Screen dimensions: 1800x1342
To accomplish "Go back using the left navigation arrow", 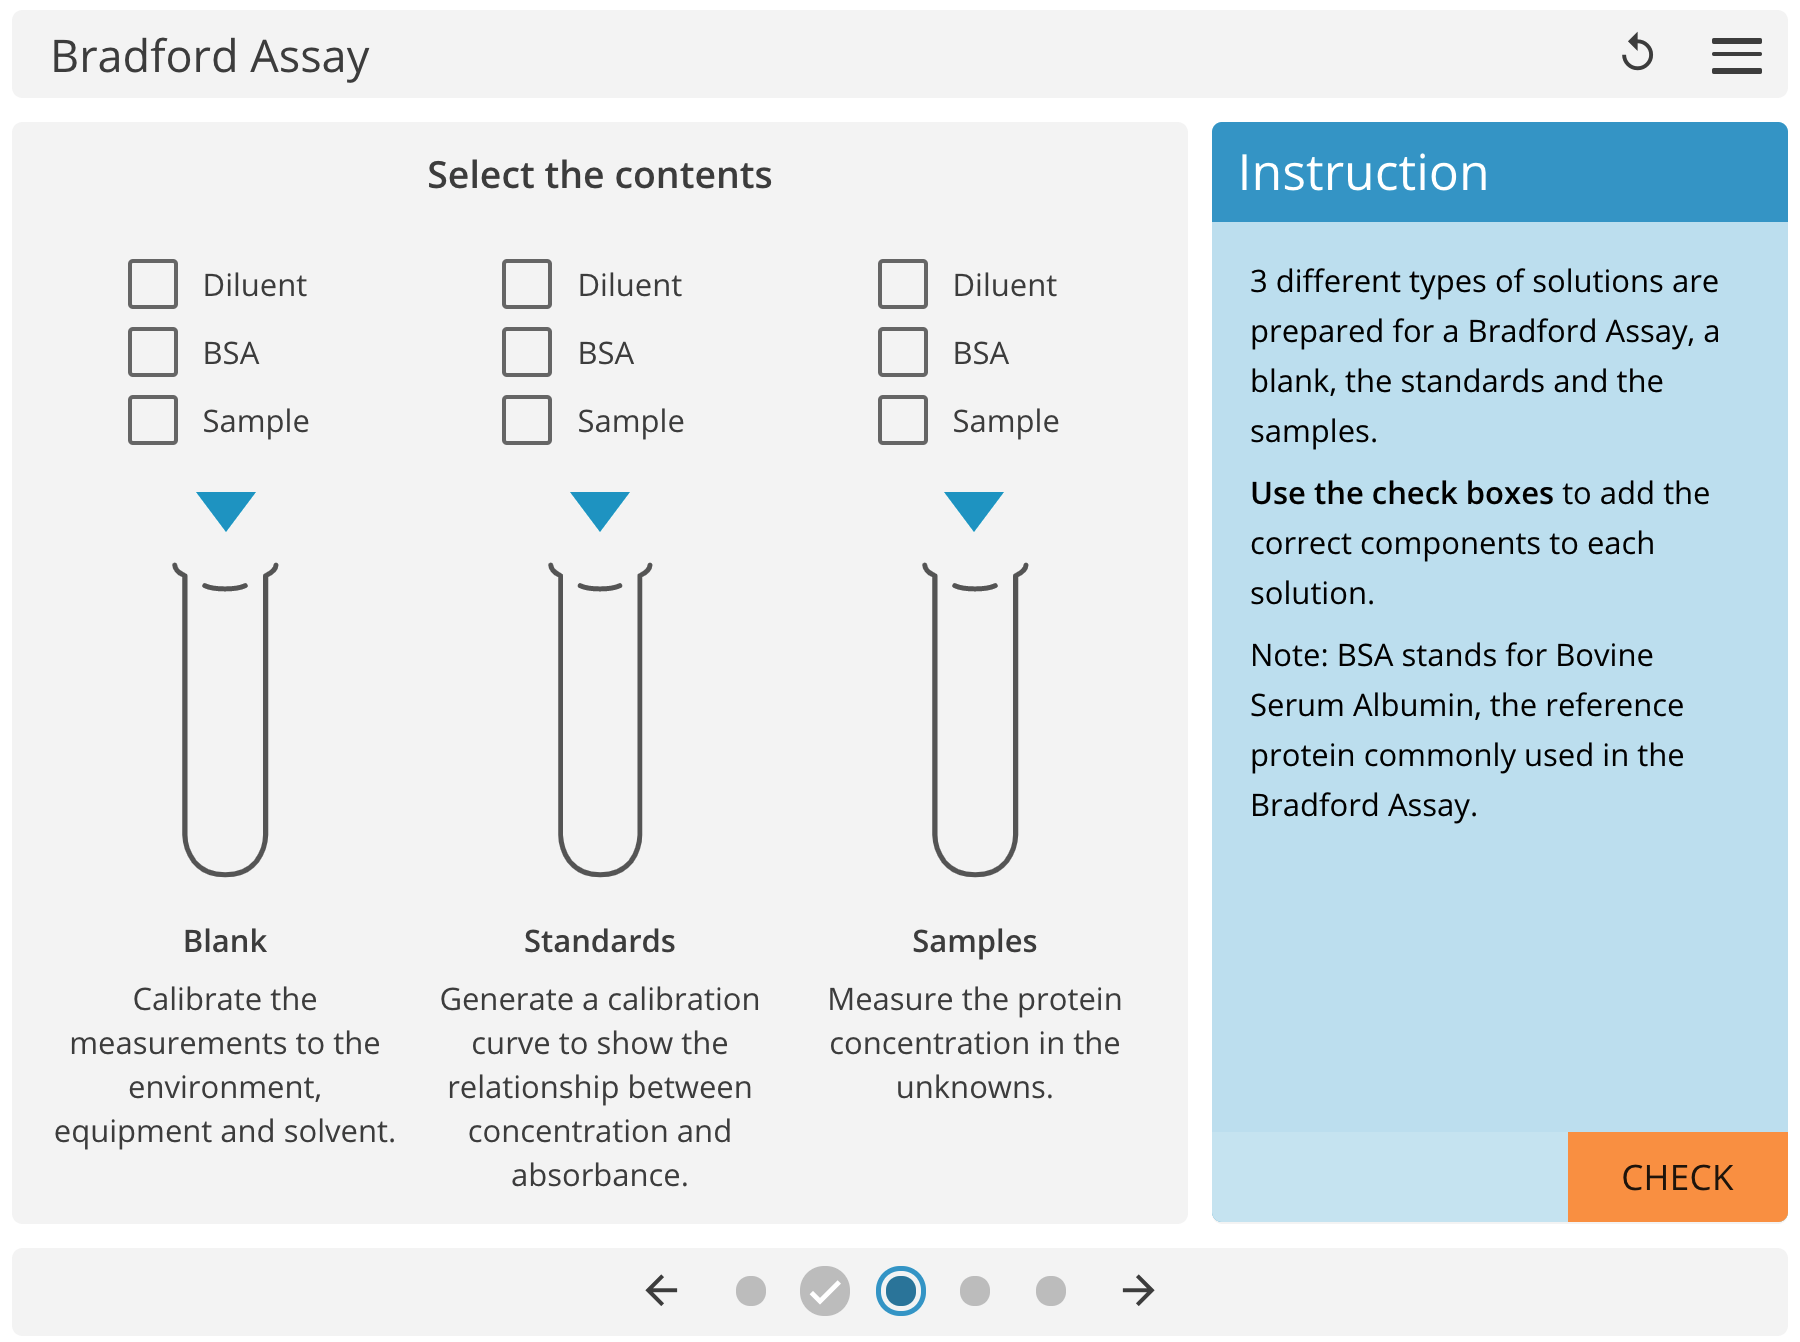I will click(x=660, y=1291).
